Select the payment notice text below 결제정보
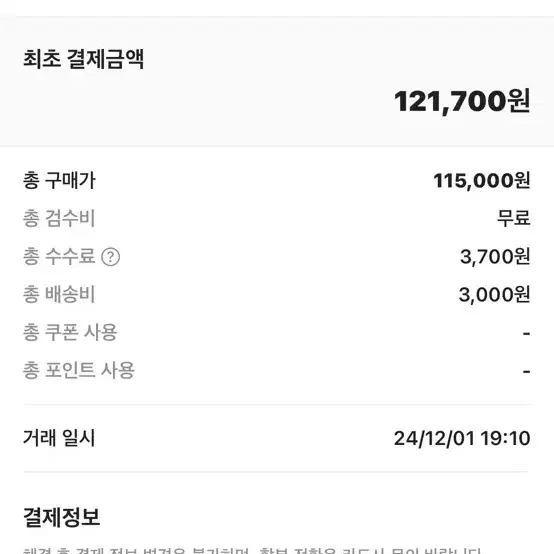 tap(252, 550)
